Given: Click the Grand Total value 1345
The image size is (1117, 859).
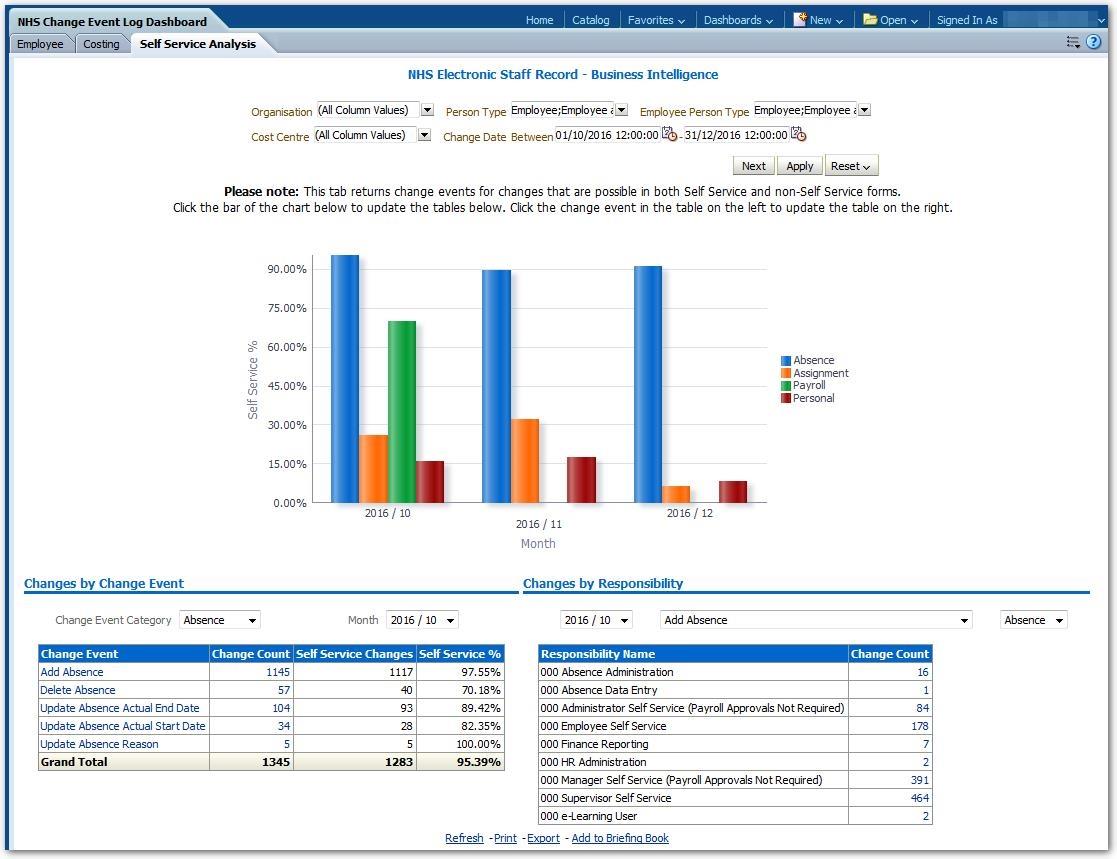Looking at the screenshot, I should tap(276, 762).
